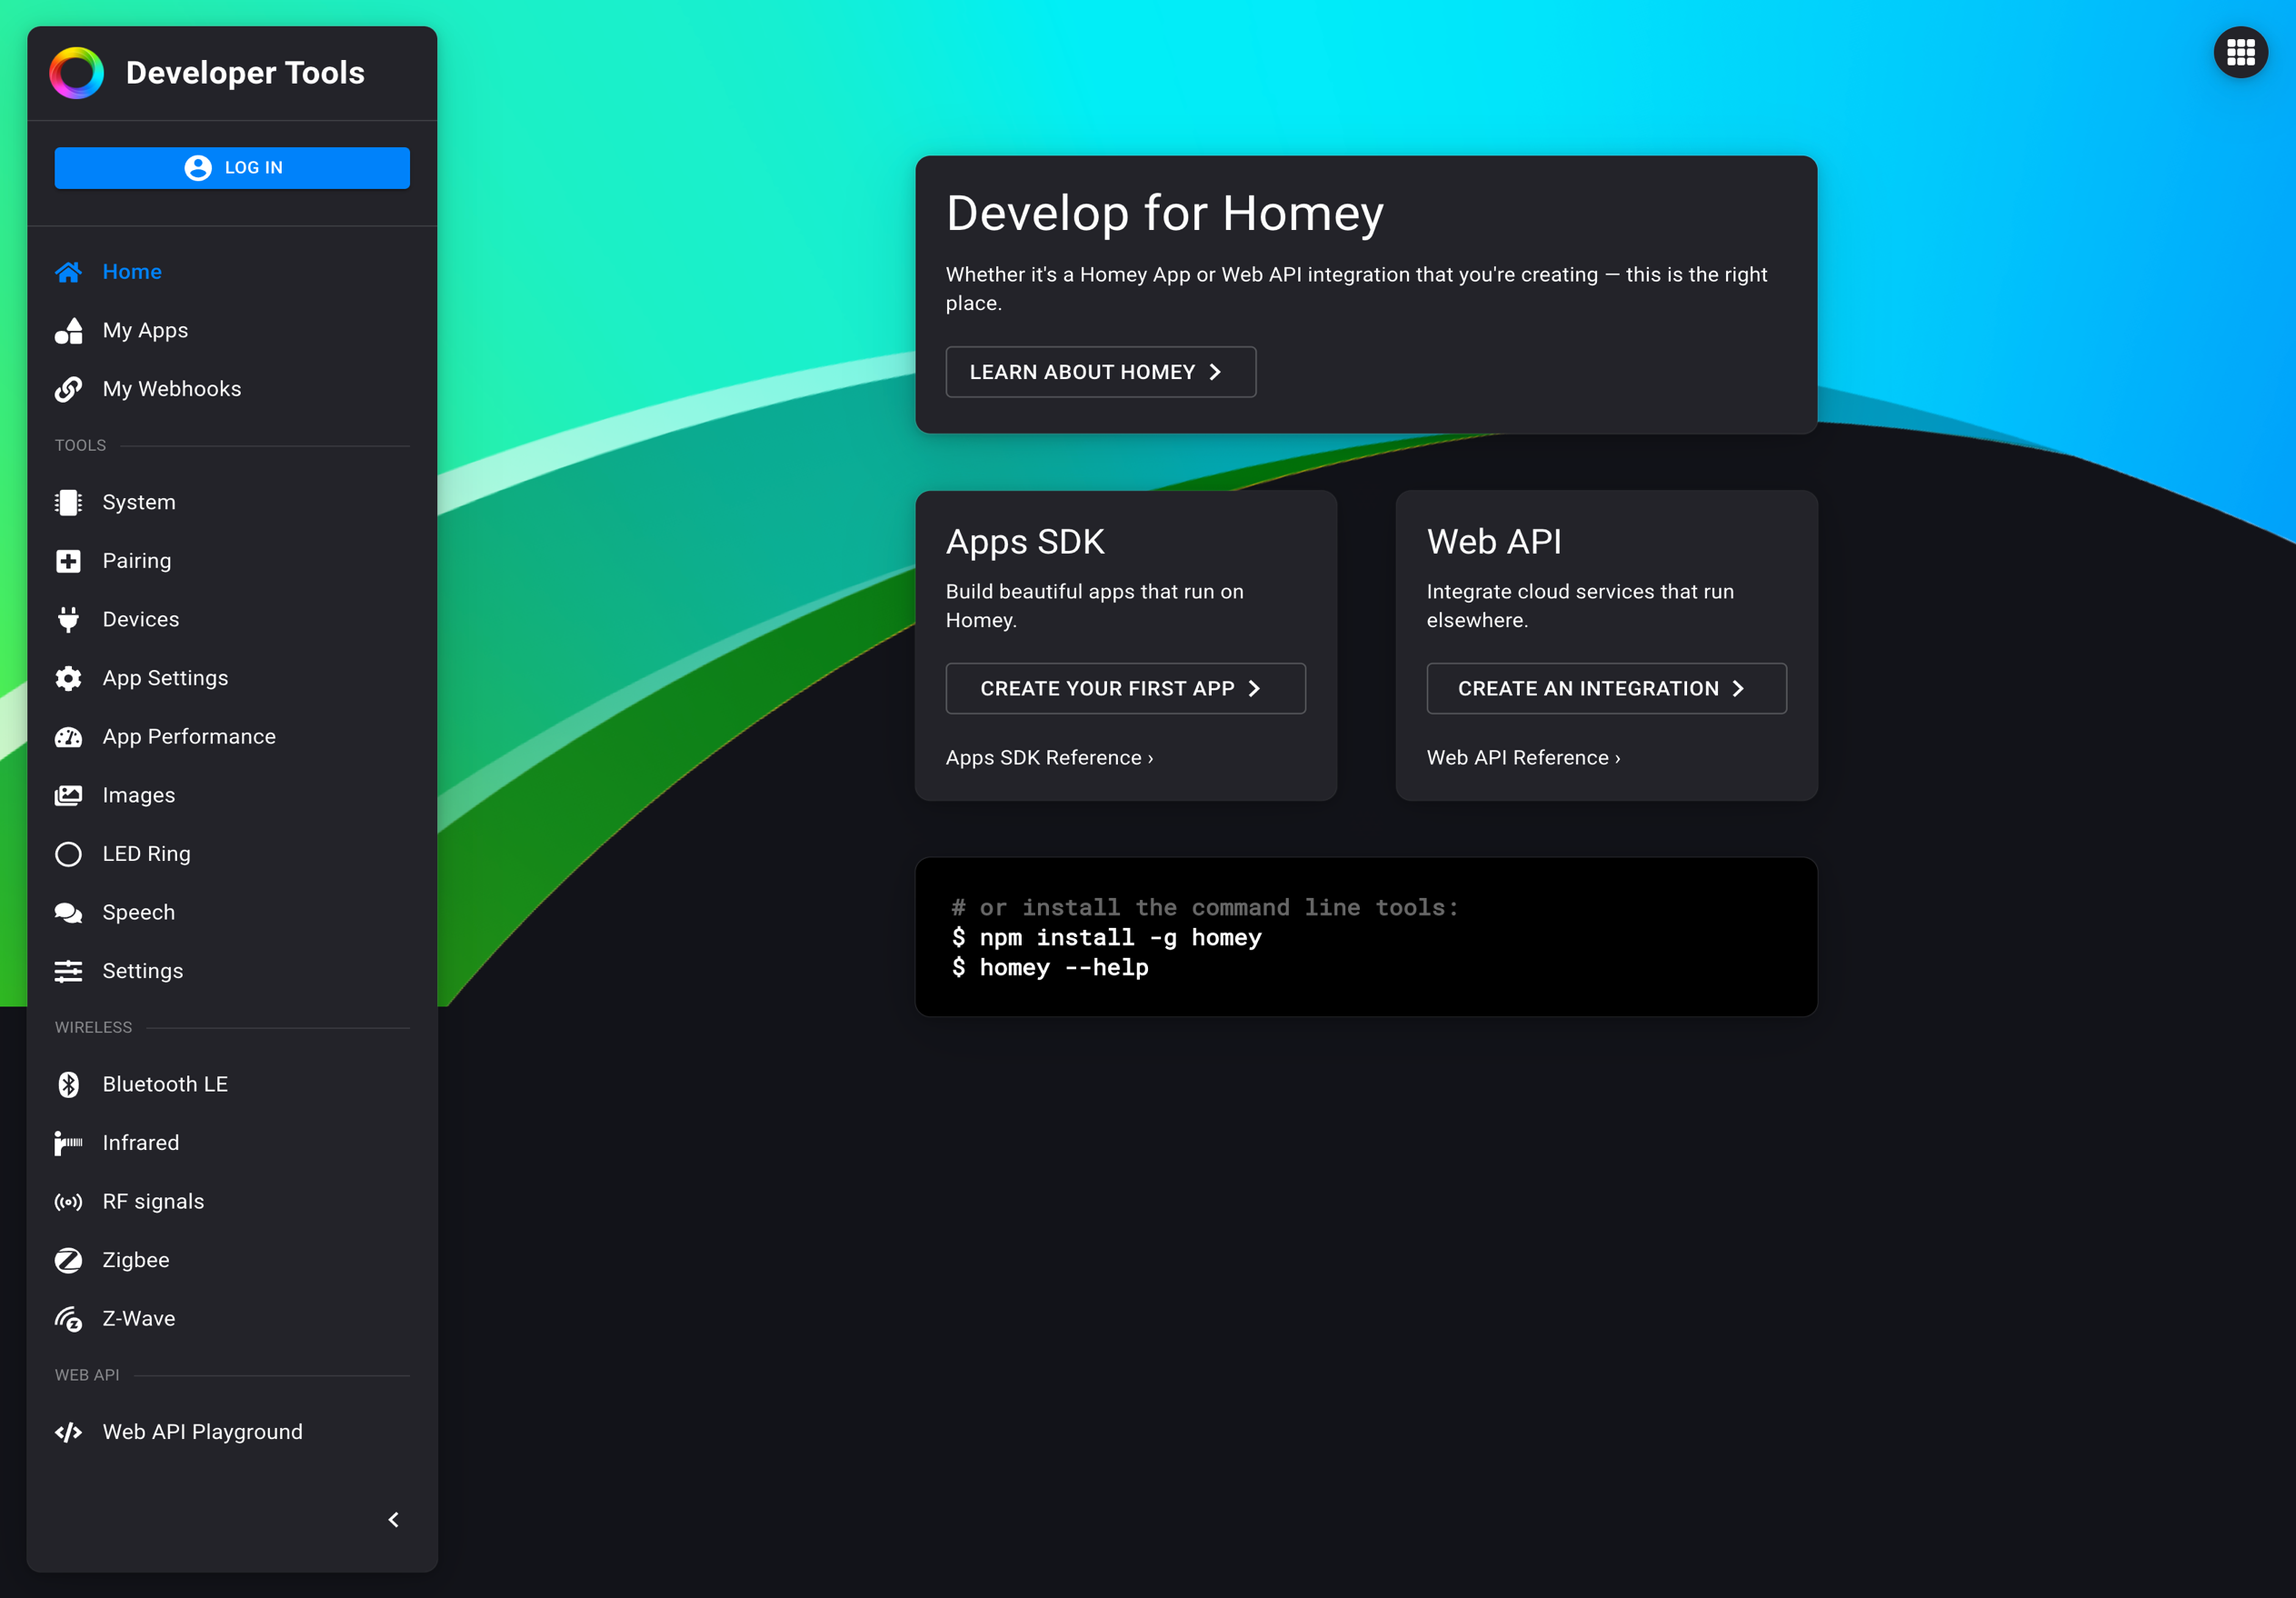This screenshot has height=1598, width=2296.
Task: Click the blue Log In button
Action: click(x=232, y=168)
